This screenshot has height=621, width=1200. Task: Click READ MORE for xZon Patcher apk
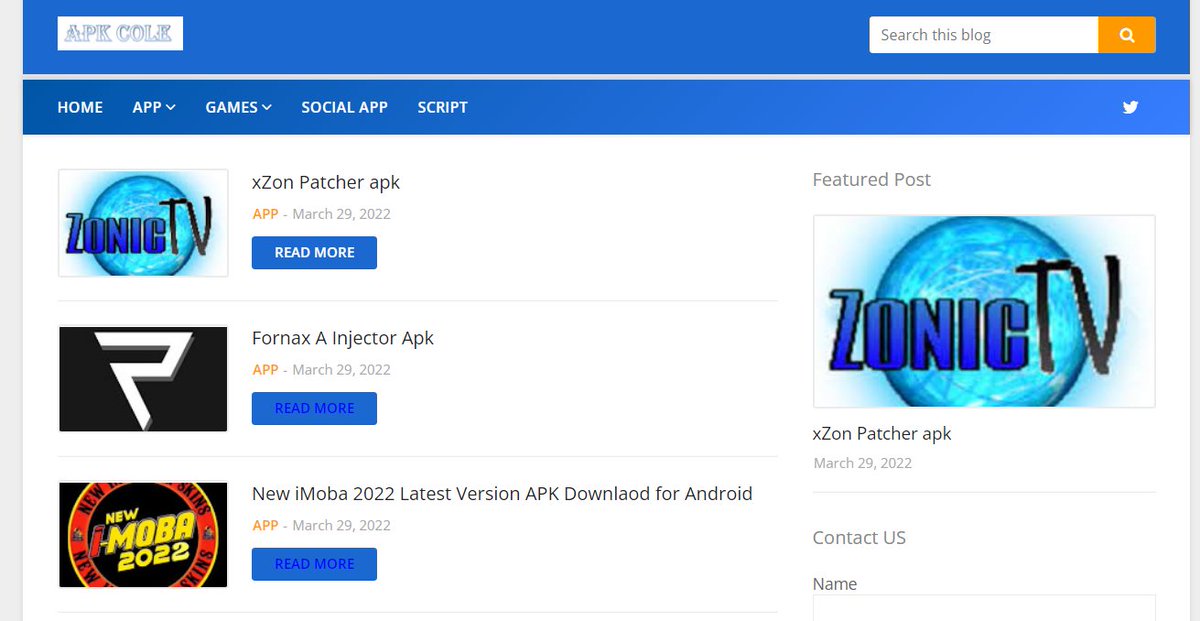[314, 253]
